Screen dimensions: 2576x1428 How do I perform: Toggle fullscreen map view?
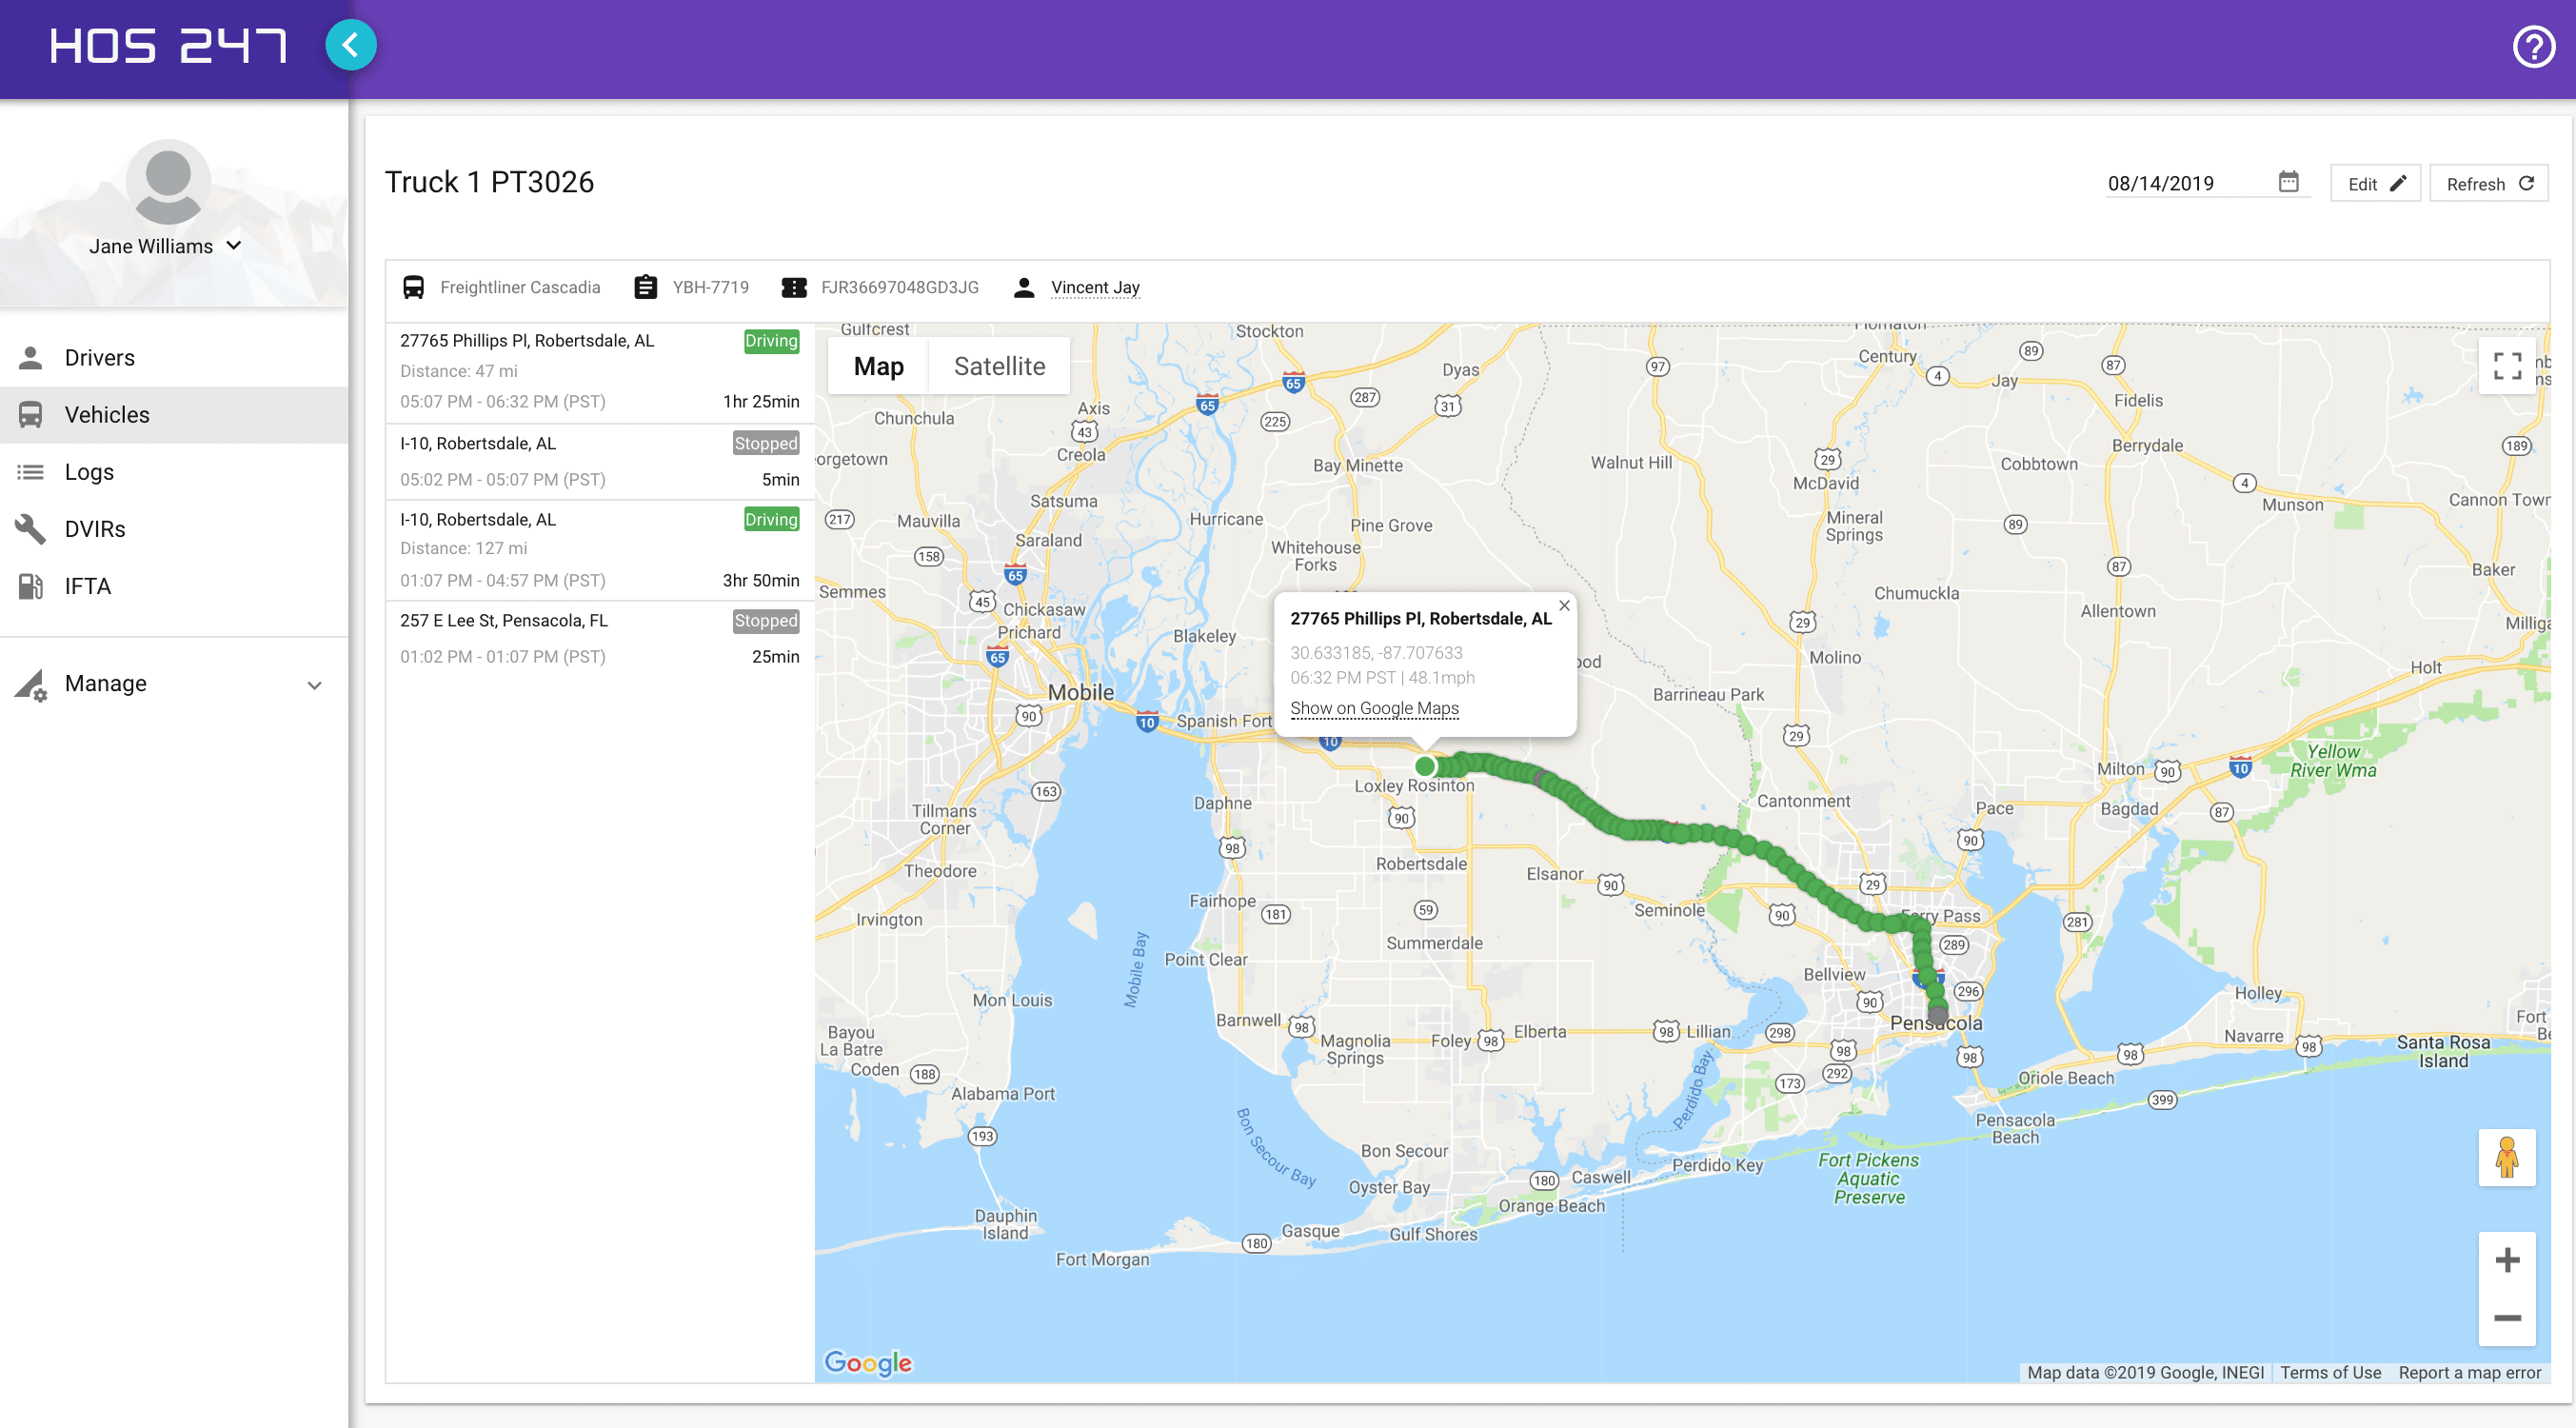point(2507,366)
